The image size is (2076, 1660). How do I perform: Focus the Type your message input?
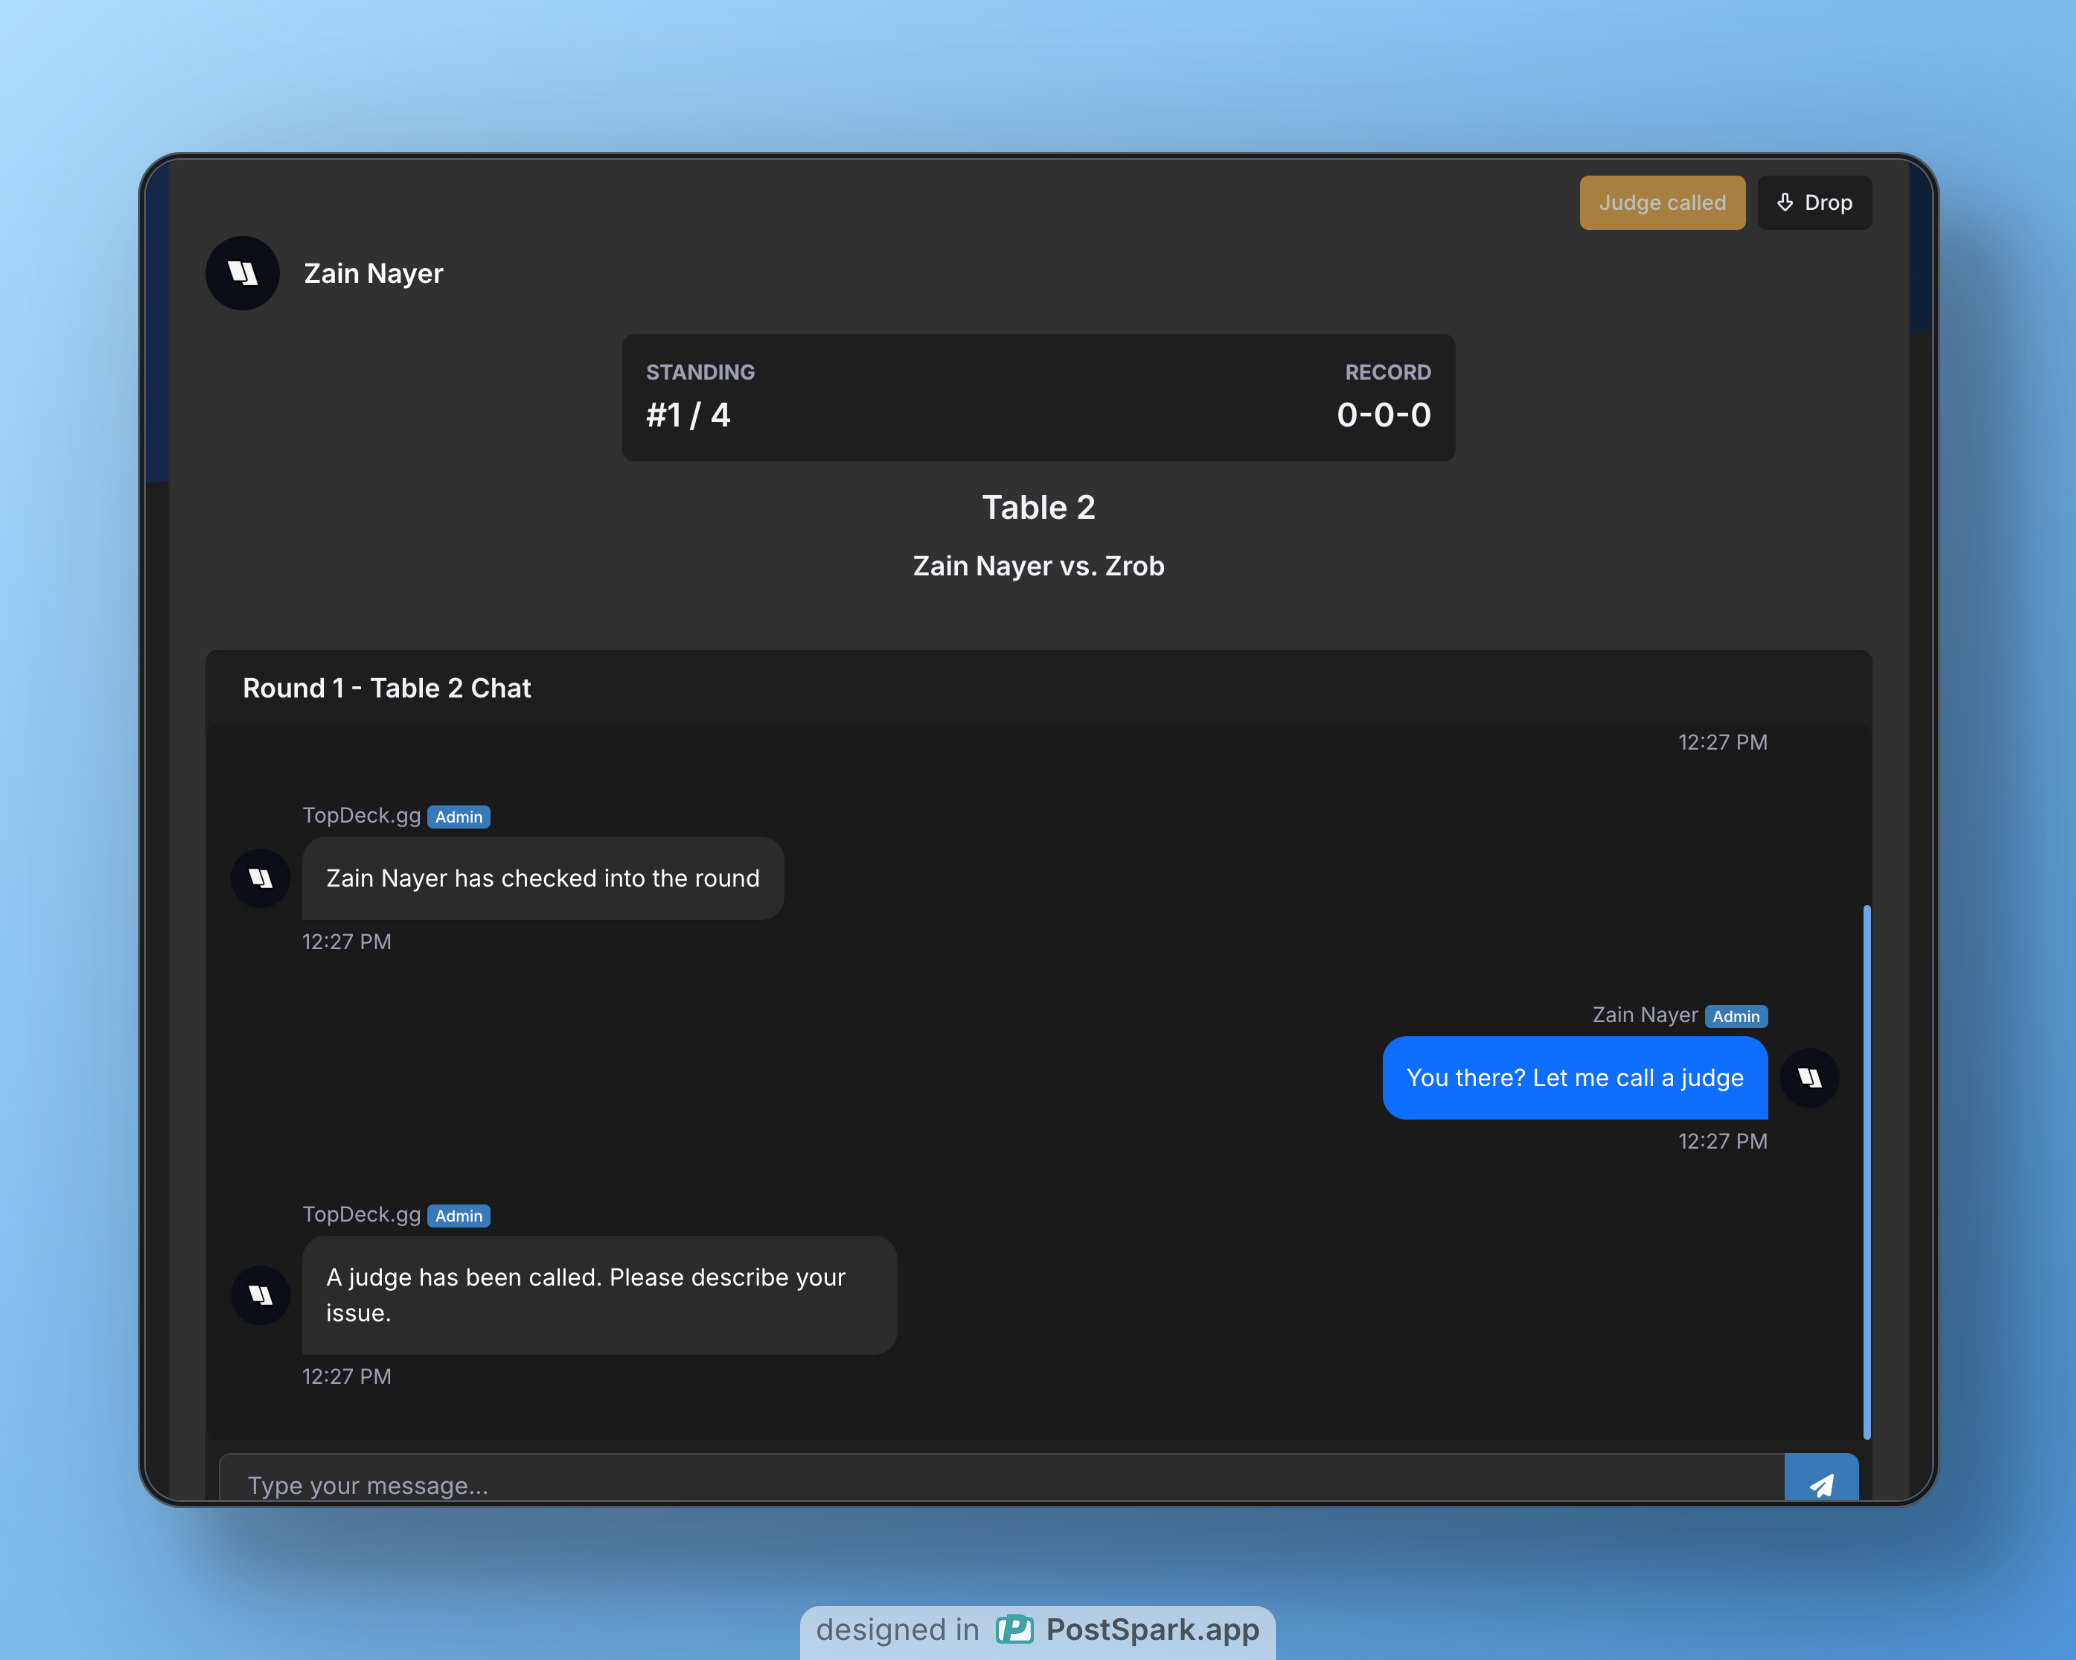pos(1000,1484)
